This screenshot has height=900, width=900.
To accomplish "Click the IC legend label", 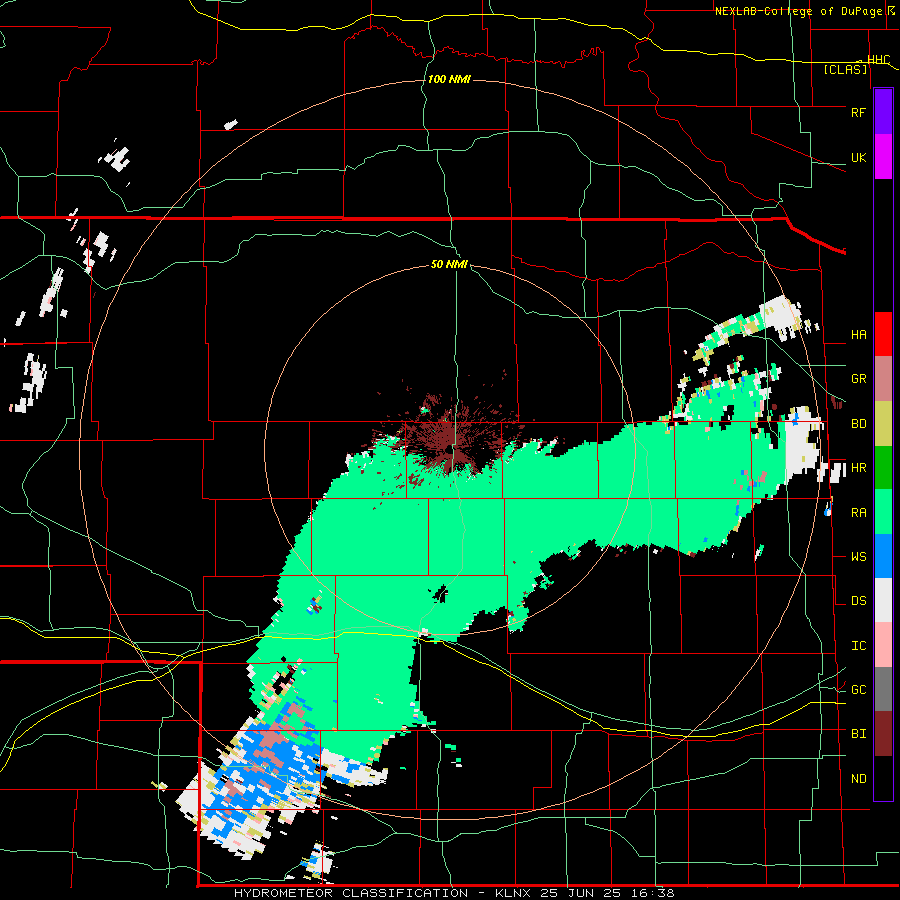I will point(858,646).
